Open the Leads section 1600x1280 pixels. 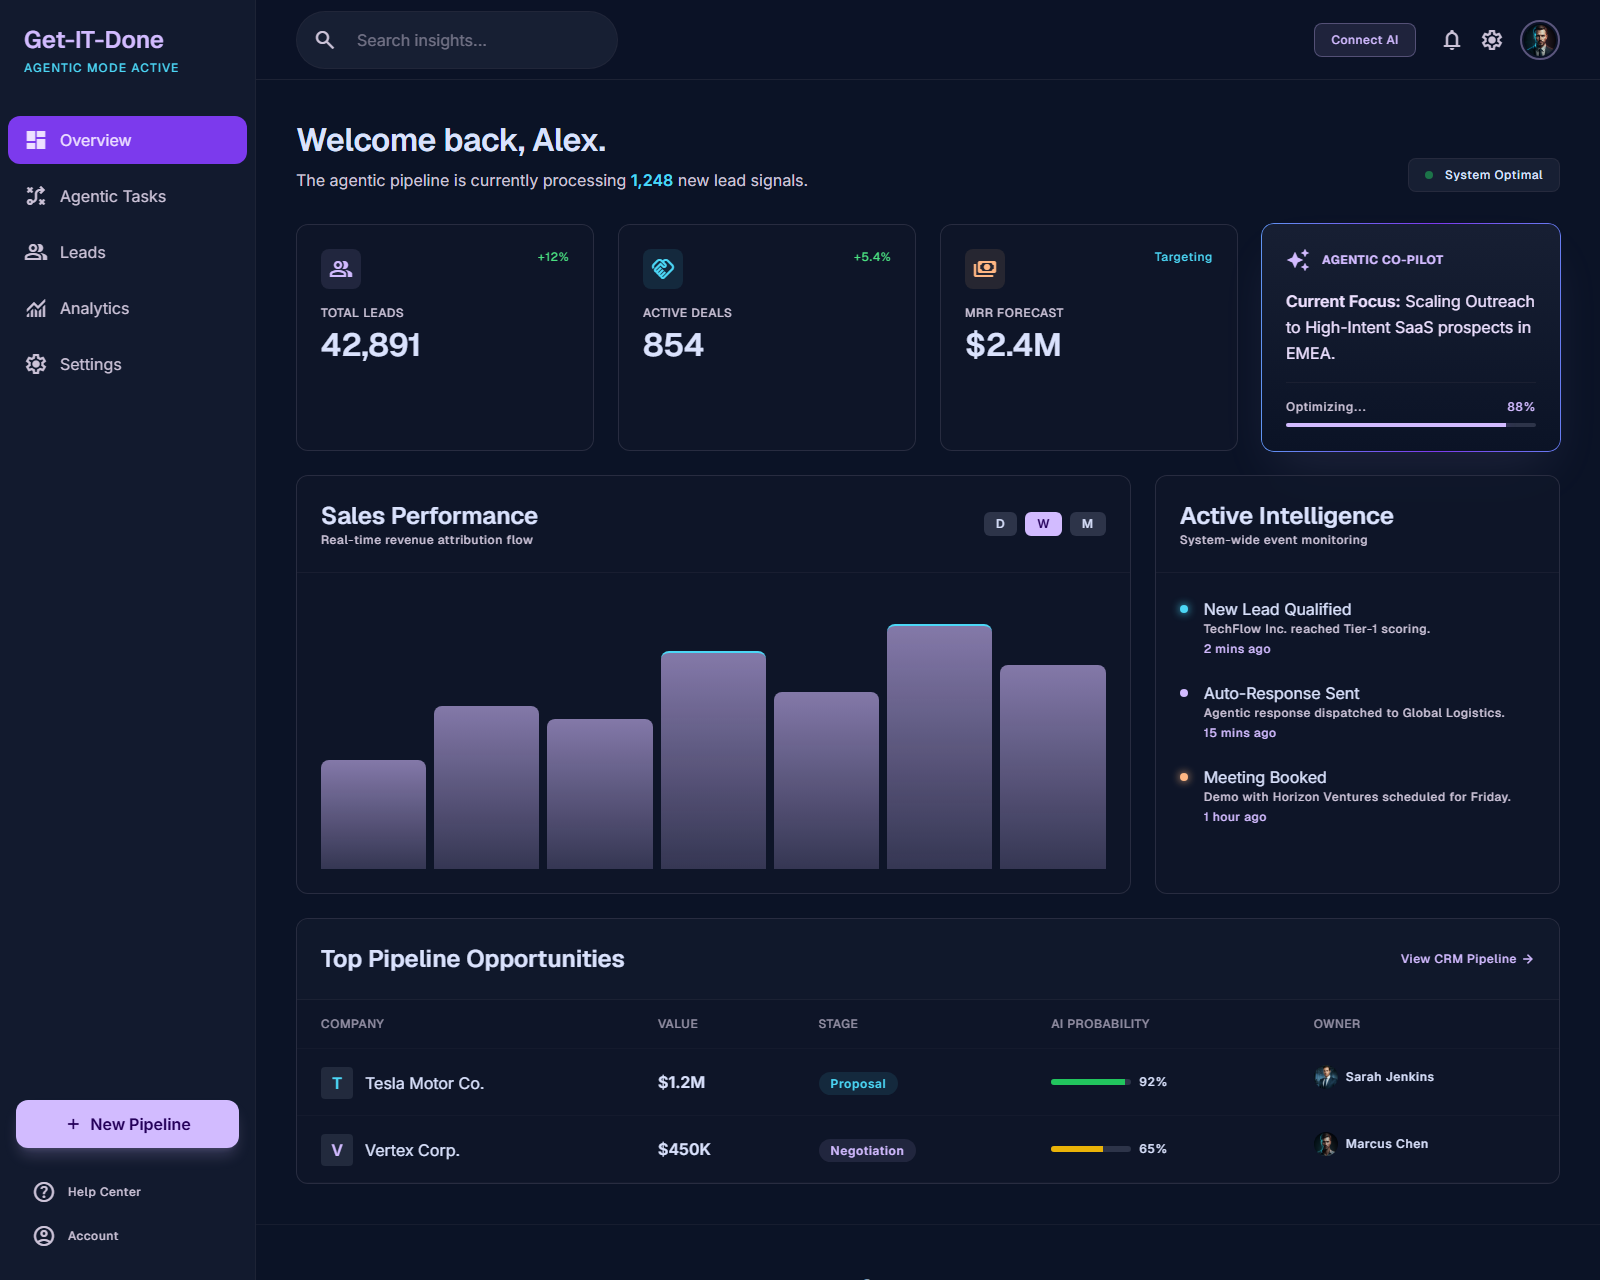tap(127, 252)
